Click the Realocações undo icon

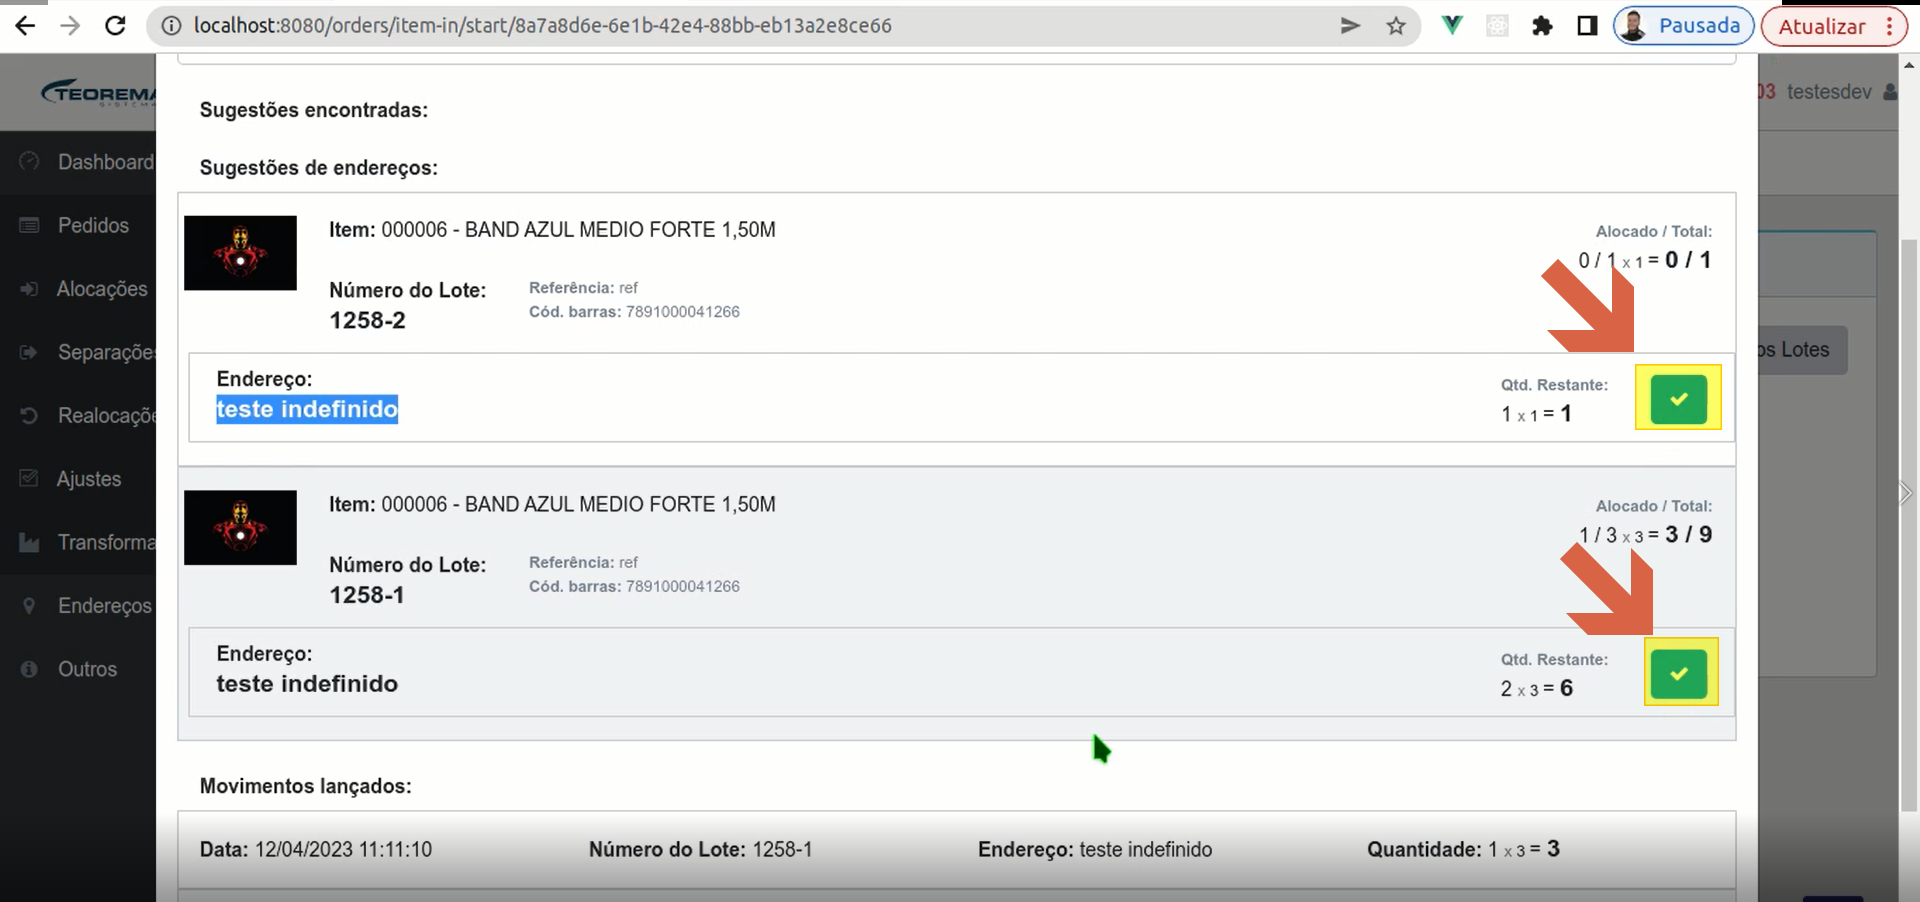click(29, 415)
